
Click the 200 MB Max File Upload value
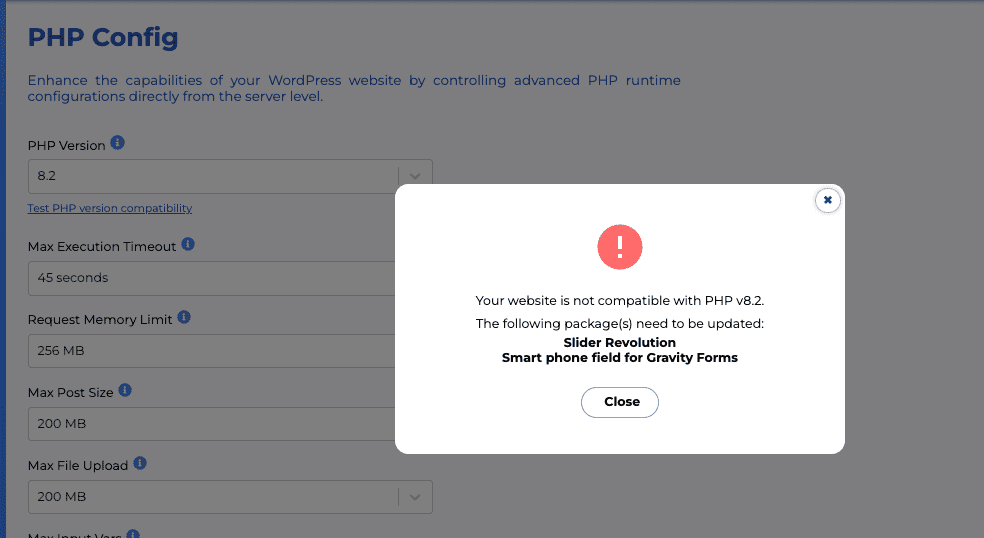click(x=61, y=497)
